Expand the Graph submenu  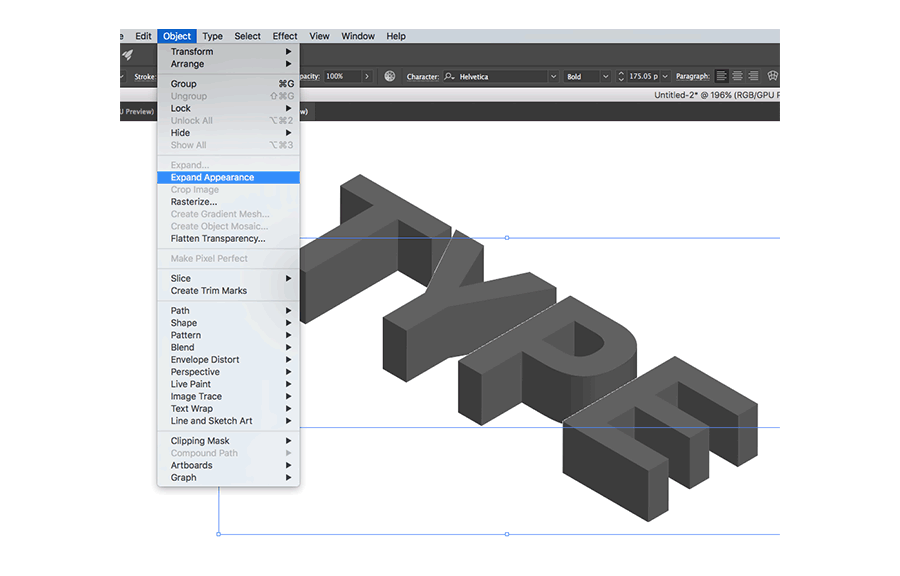(228, 478)
